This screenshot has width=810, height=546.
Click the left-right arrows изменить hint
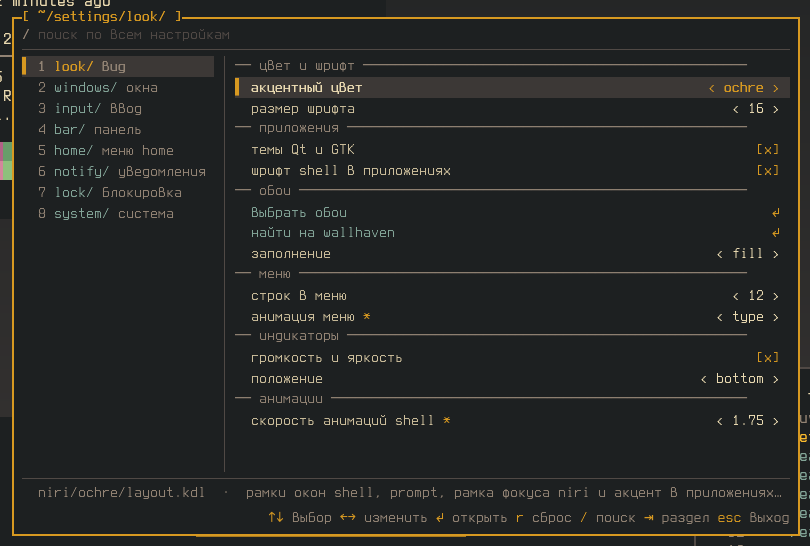(x=383, y=518)
